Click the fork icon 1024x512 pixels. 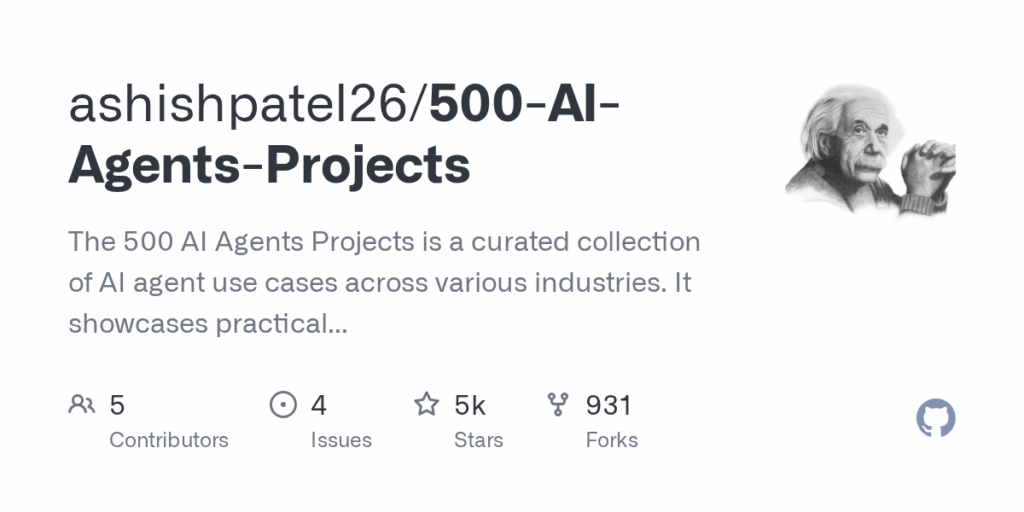[x=558, y=404]
